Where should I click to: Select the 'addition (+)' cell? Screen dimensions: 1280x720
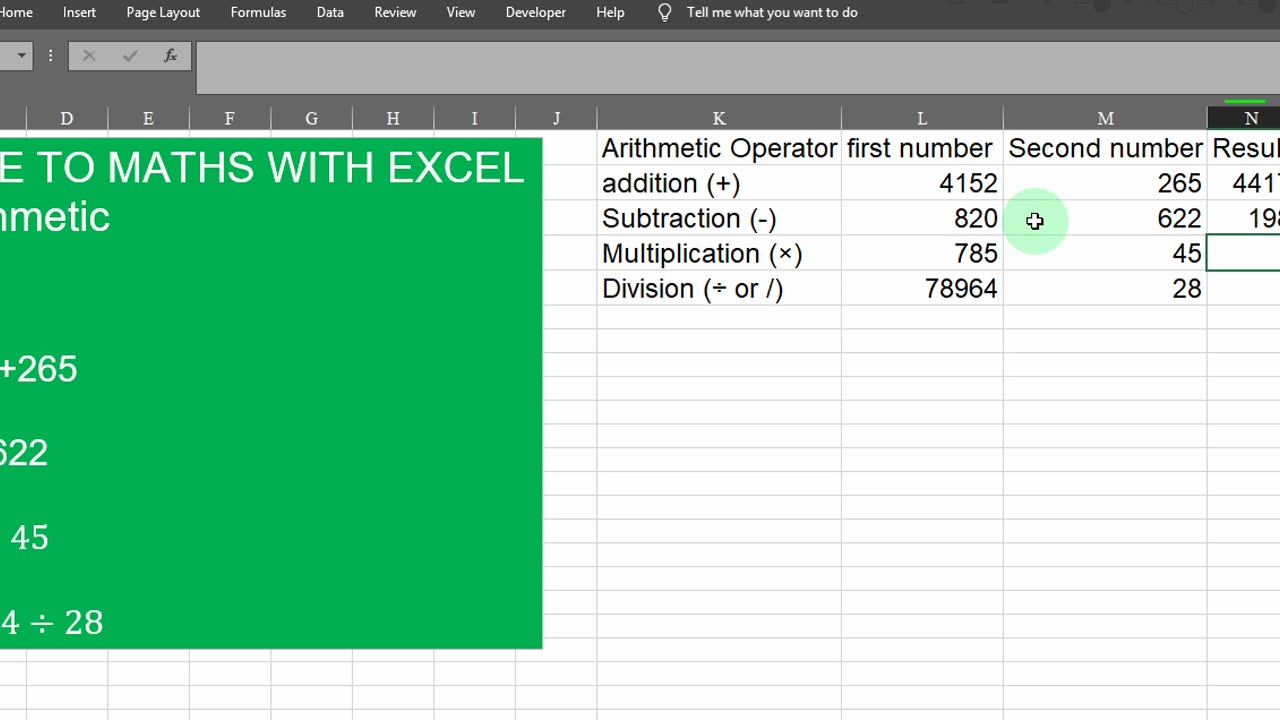tap(719, 183)
